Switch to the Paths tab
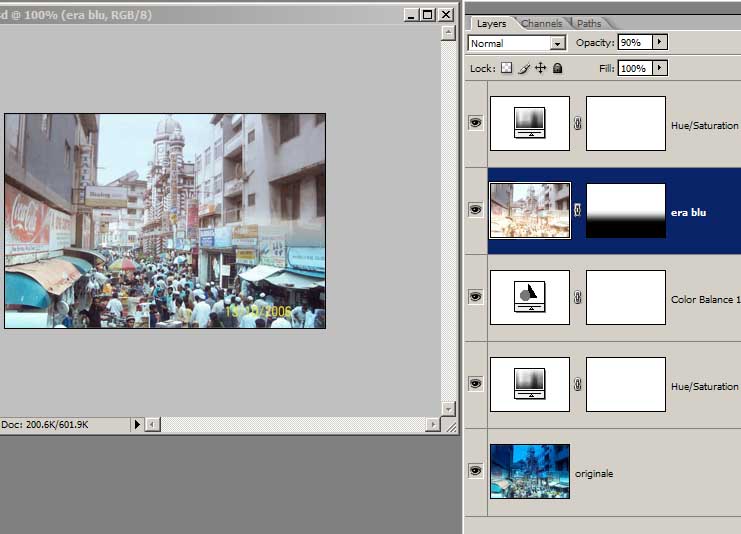 point(589,23)
